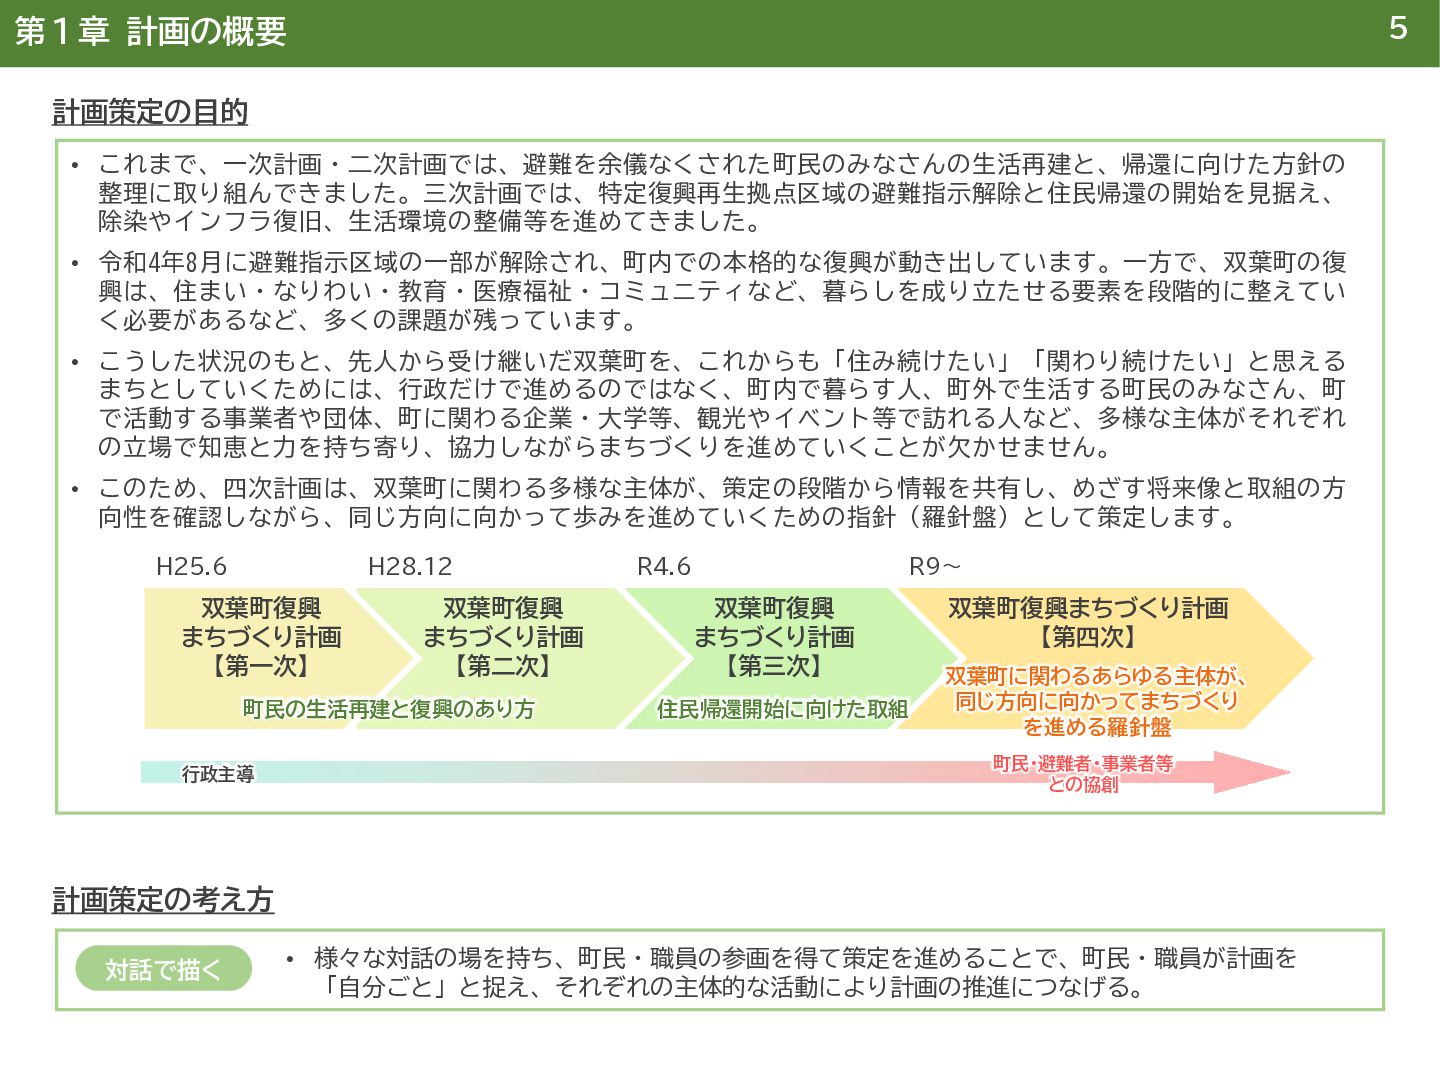Click the 行政主導 label on gradient arrow
1440x1080 pixels.
218,774
